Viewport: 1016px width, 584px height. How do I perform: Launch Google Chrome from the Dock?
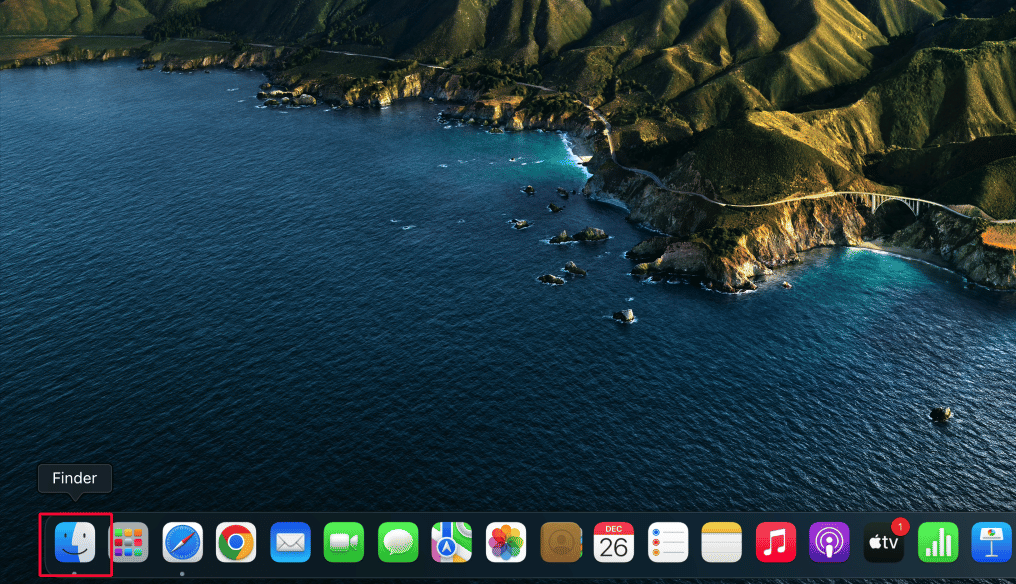[236, 542]
